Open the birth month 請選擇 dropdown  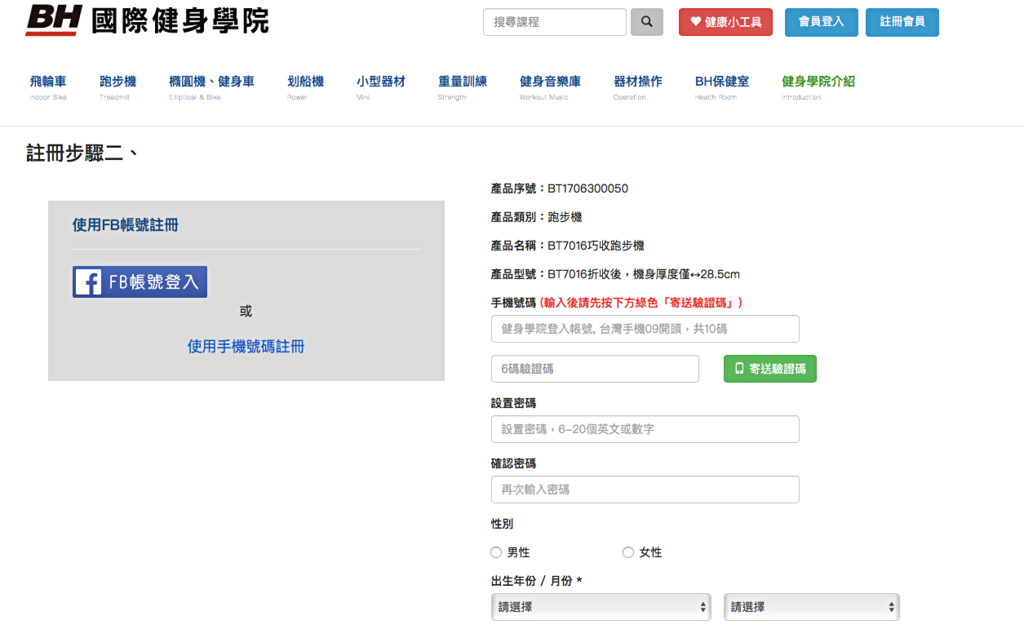[811, 607]
